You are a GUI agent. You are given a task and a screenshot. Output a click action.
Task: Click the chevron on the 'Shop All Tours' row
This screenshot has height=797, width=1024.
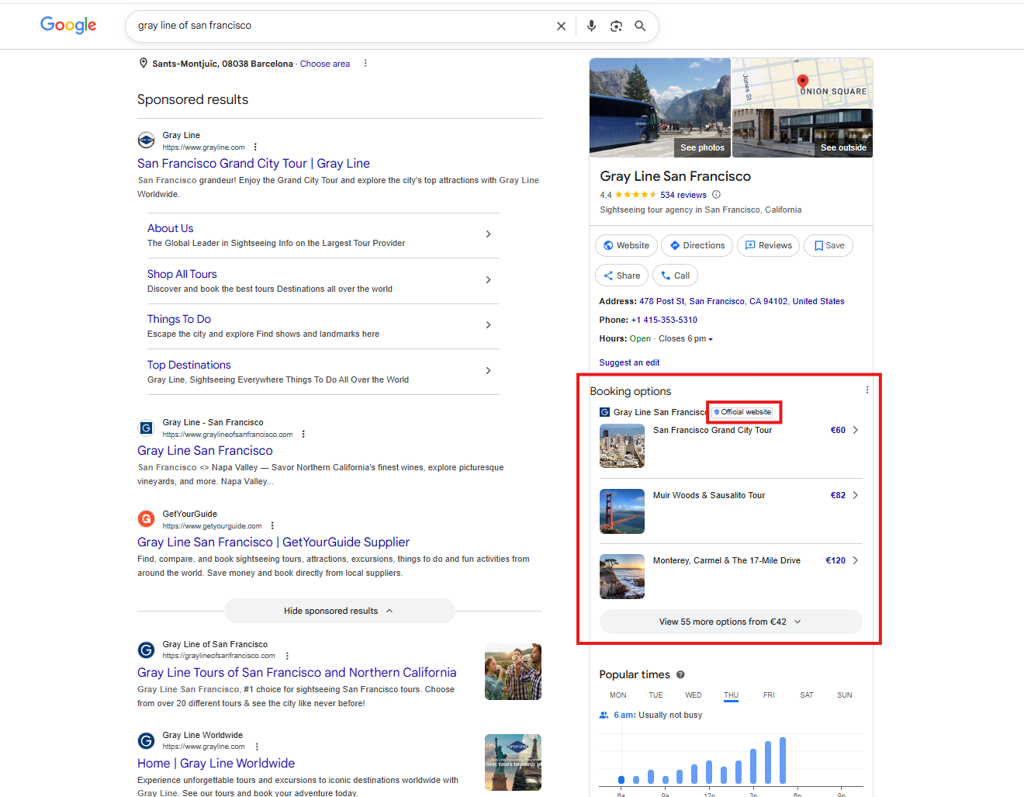click(x=488, y=280)
